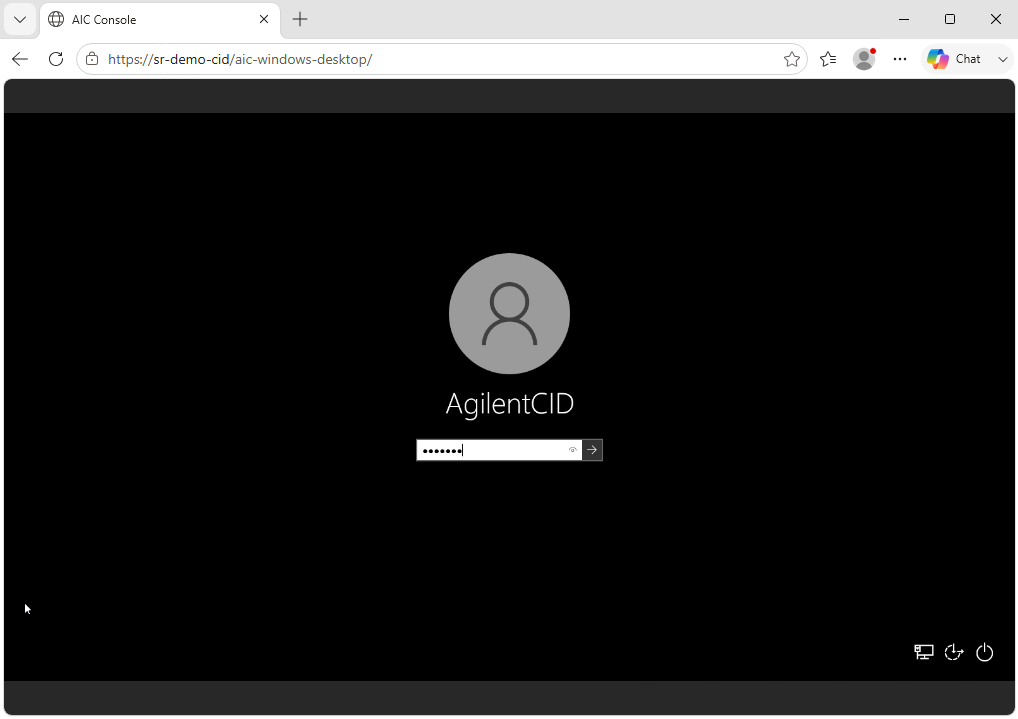Screen dimensions: 1018x719
Task: Go back to the previous page
Action: click(20, 59)
